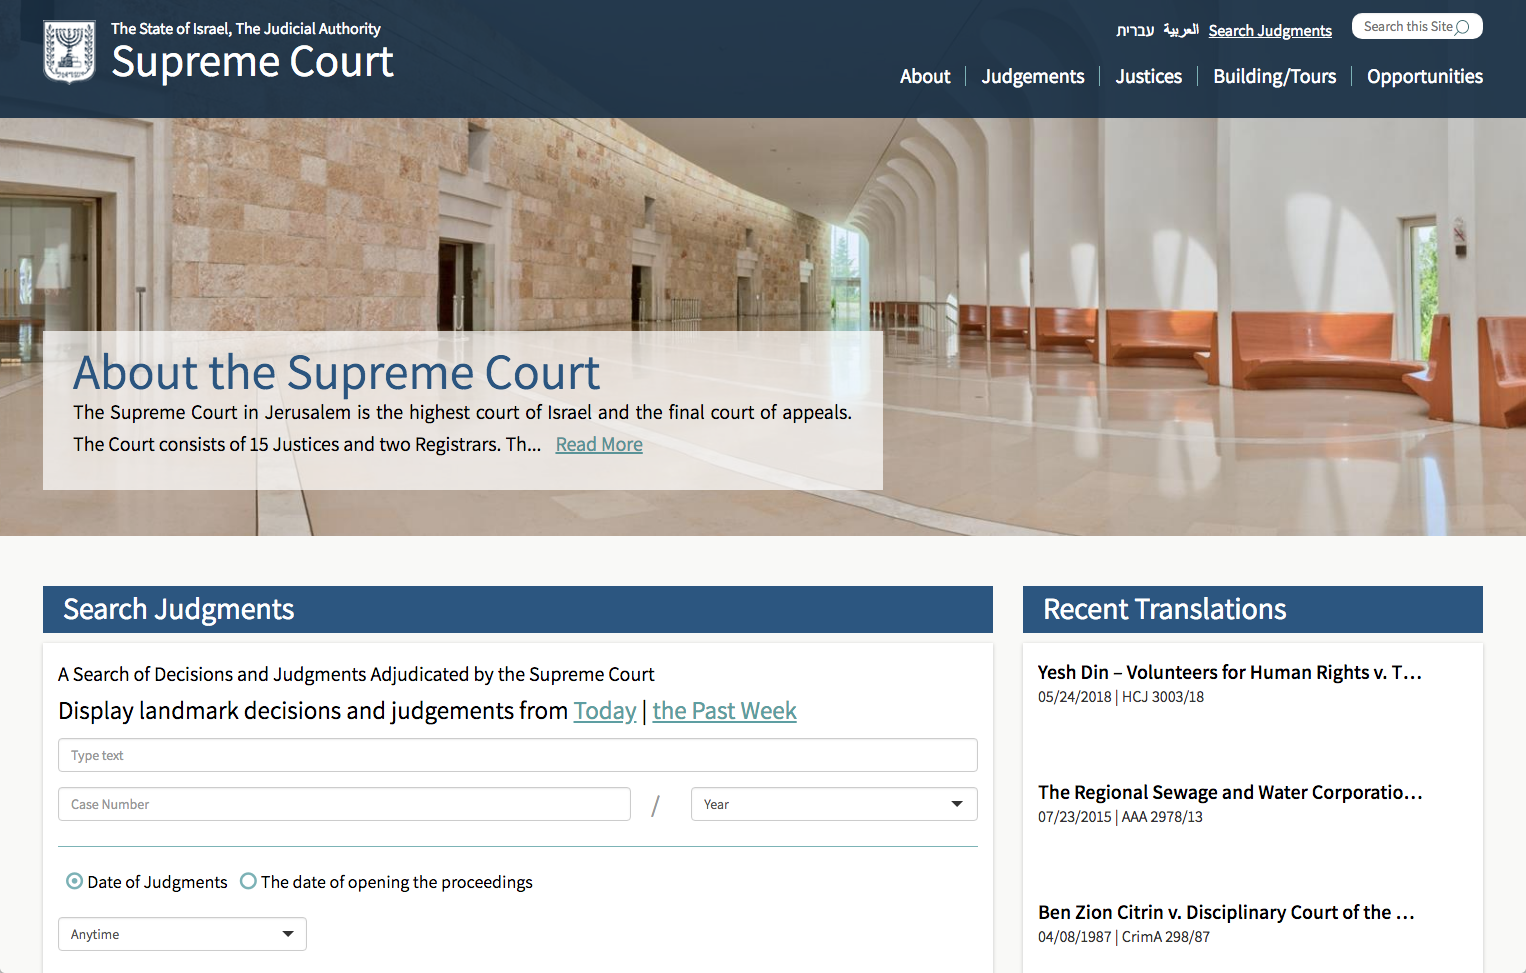Follow the Read More link

click(x=599, y=444)
